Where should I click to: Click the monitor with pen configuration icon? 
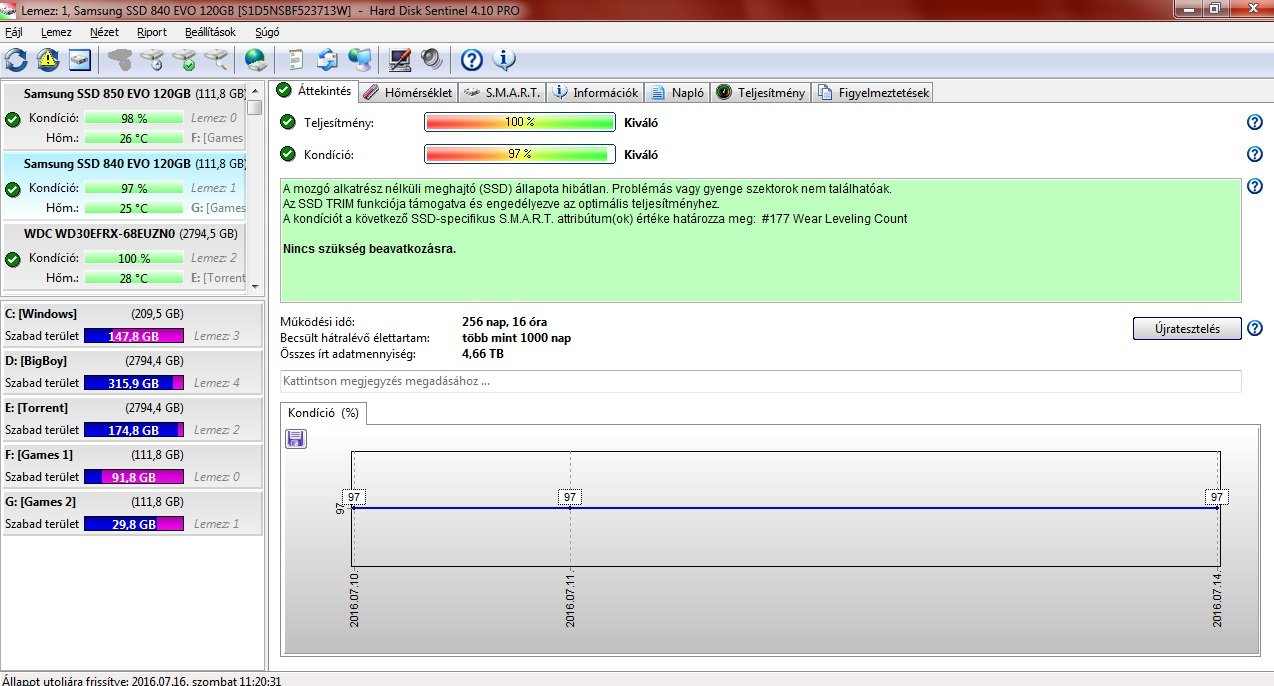point(400,59)
